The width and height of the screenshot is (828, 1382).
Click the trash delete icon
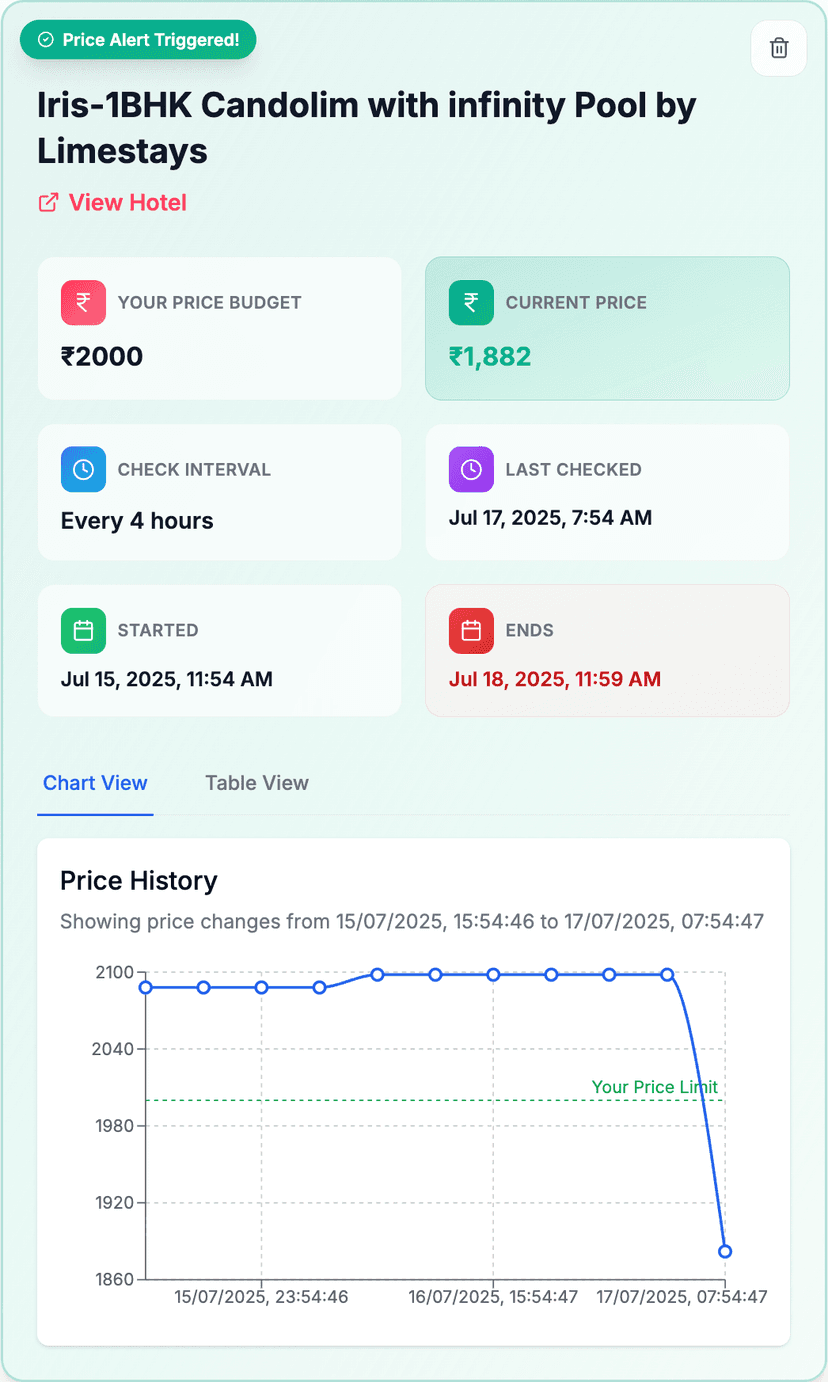[778, 48]
